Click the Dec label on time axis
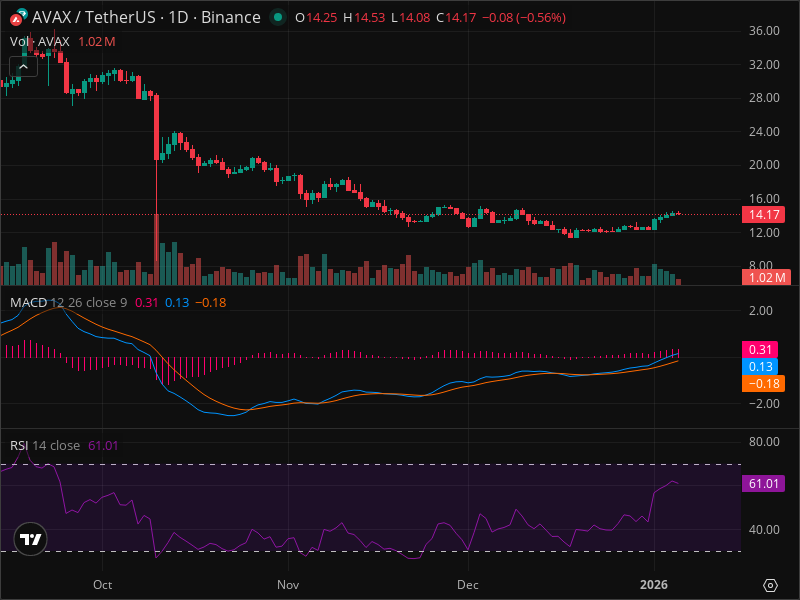800x600 pixels. coord(468,585)
